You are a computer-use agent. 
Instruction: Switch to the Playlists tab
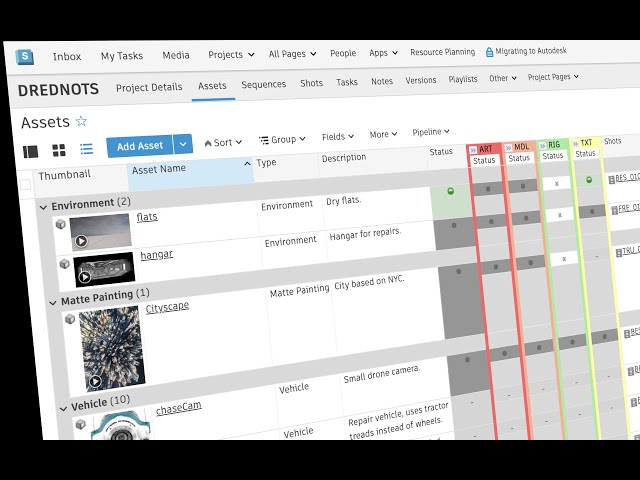point(463,79)
